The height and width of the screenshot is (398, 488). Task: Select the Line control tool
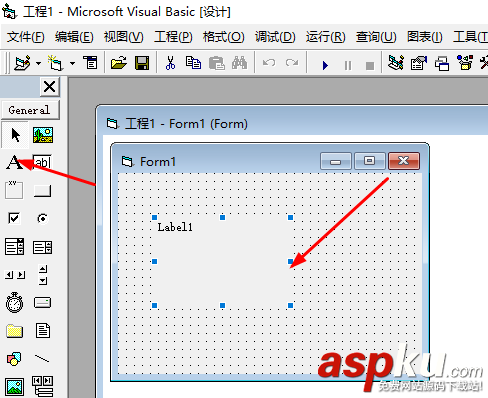click(42, 359)
